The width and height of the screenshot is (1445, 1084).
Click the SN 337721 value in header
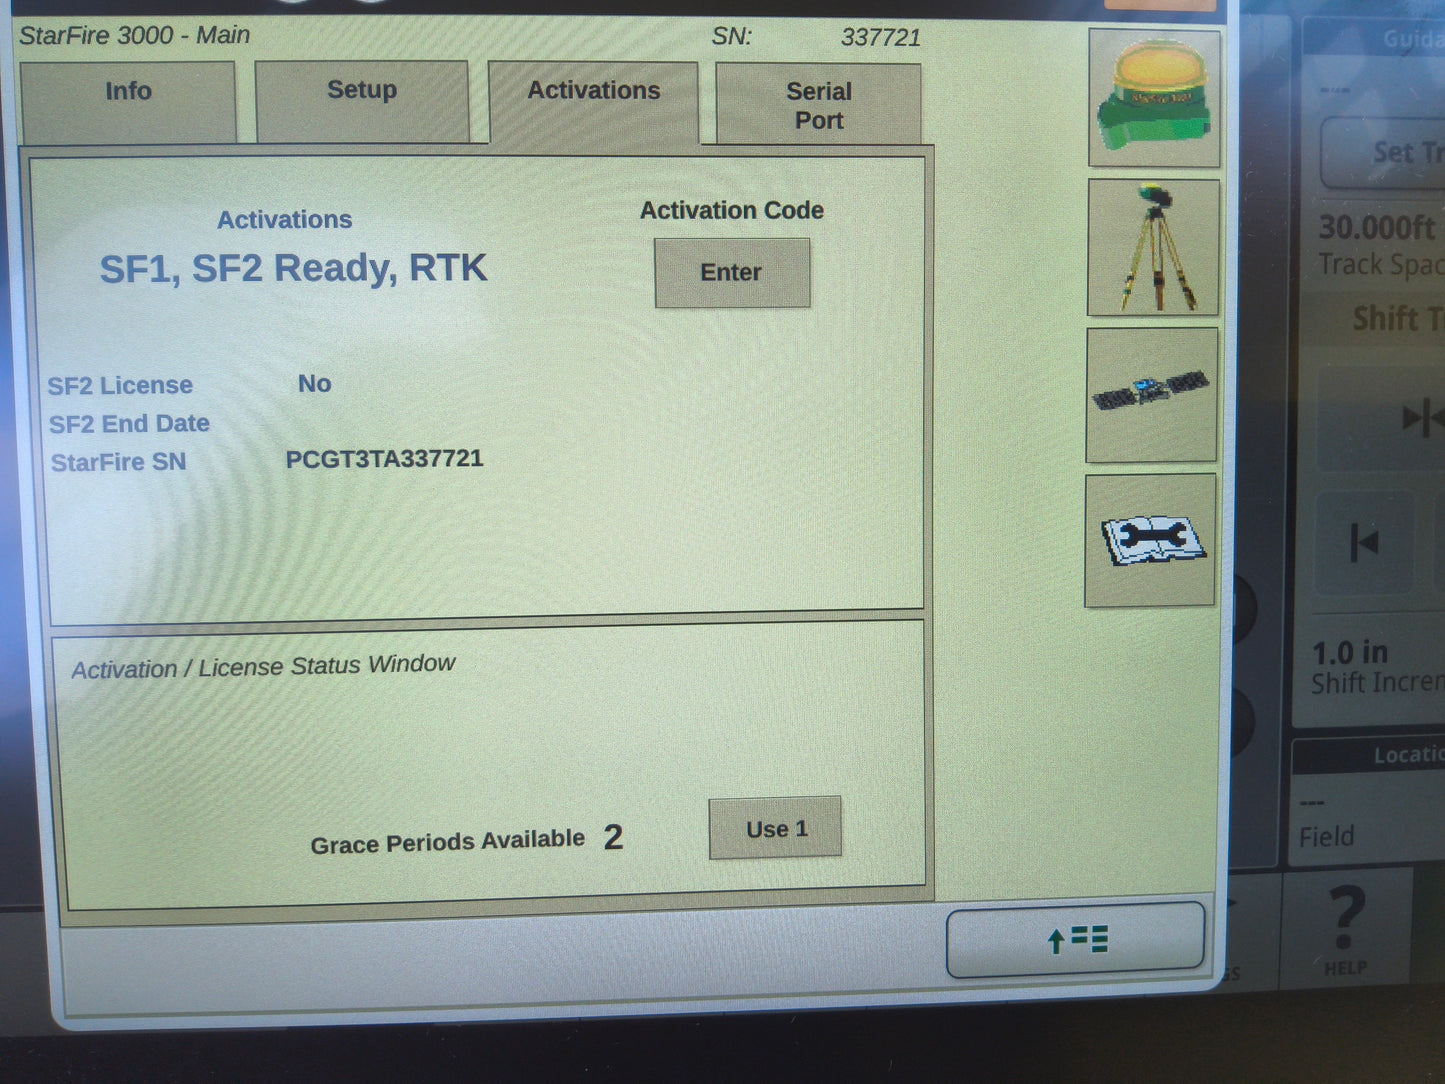pos(880,37)
